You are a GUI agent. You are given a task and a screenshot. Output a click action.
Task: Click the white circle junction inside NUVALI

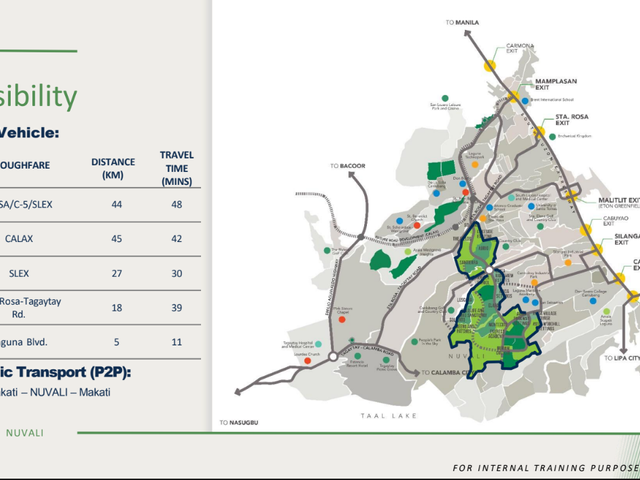[x=489, y=270]
